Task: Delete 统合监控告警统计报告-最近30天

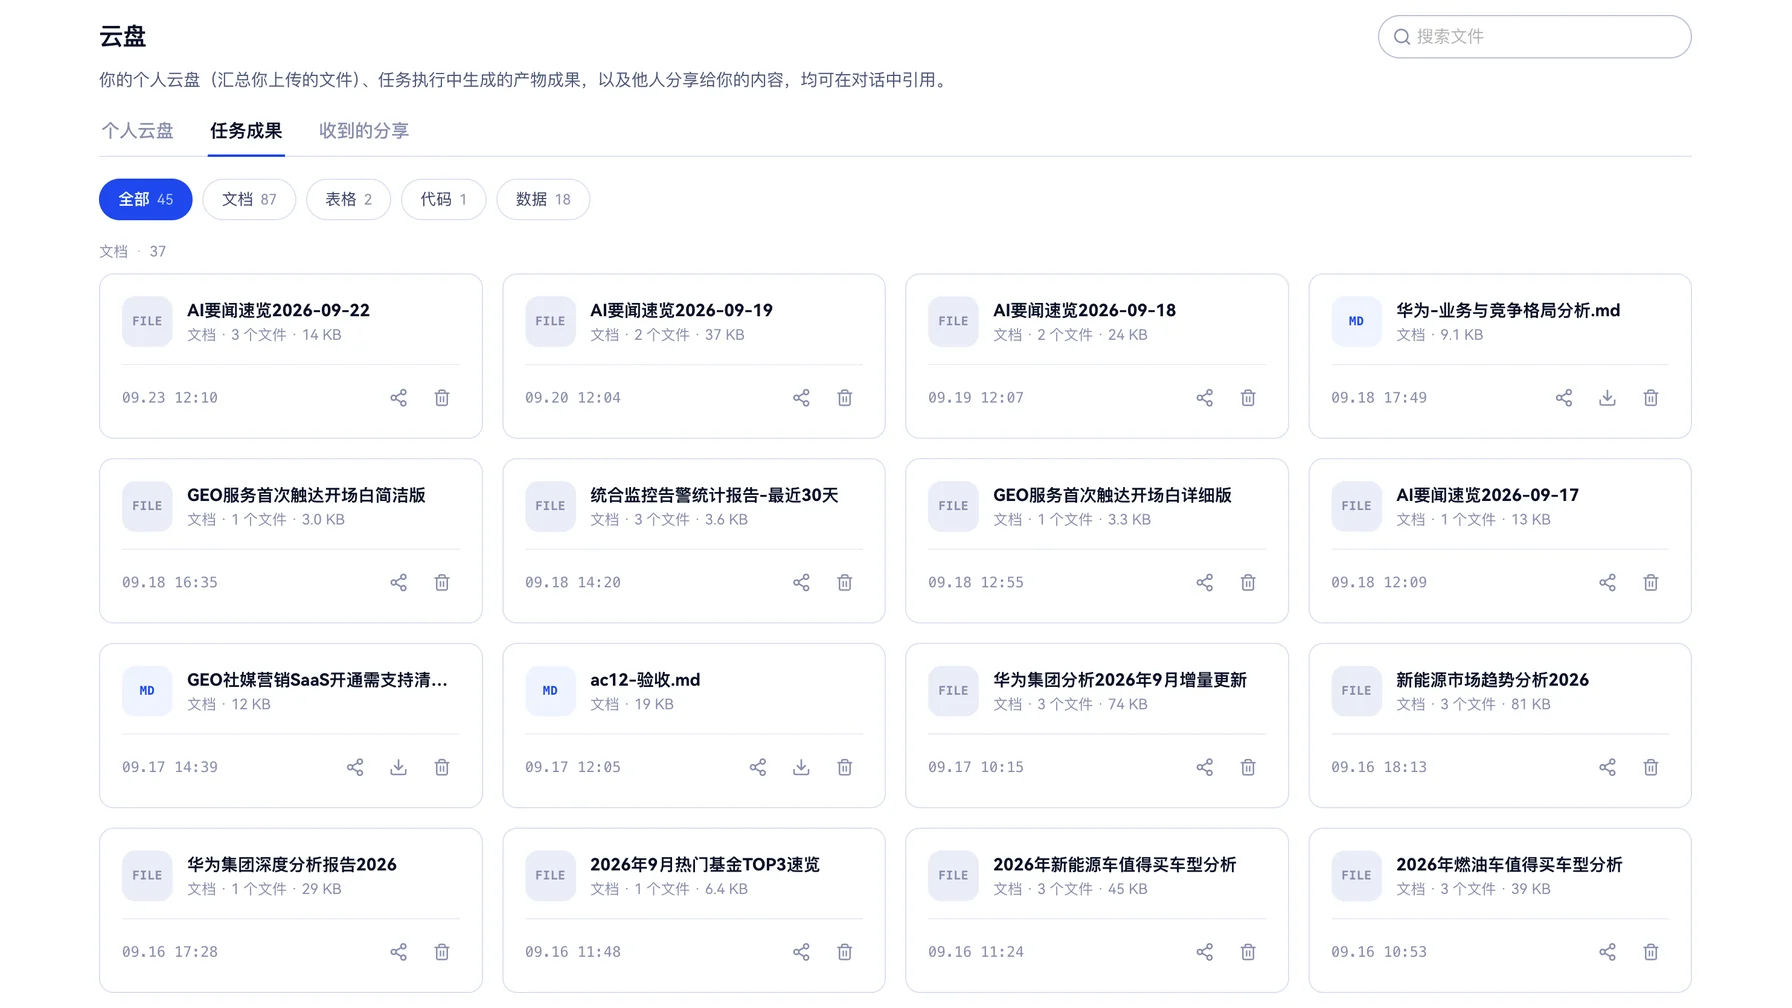Action: click(x=845, y=582)
